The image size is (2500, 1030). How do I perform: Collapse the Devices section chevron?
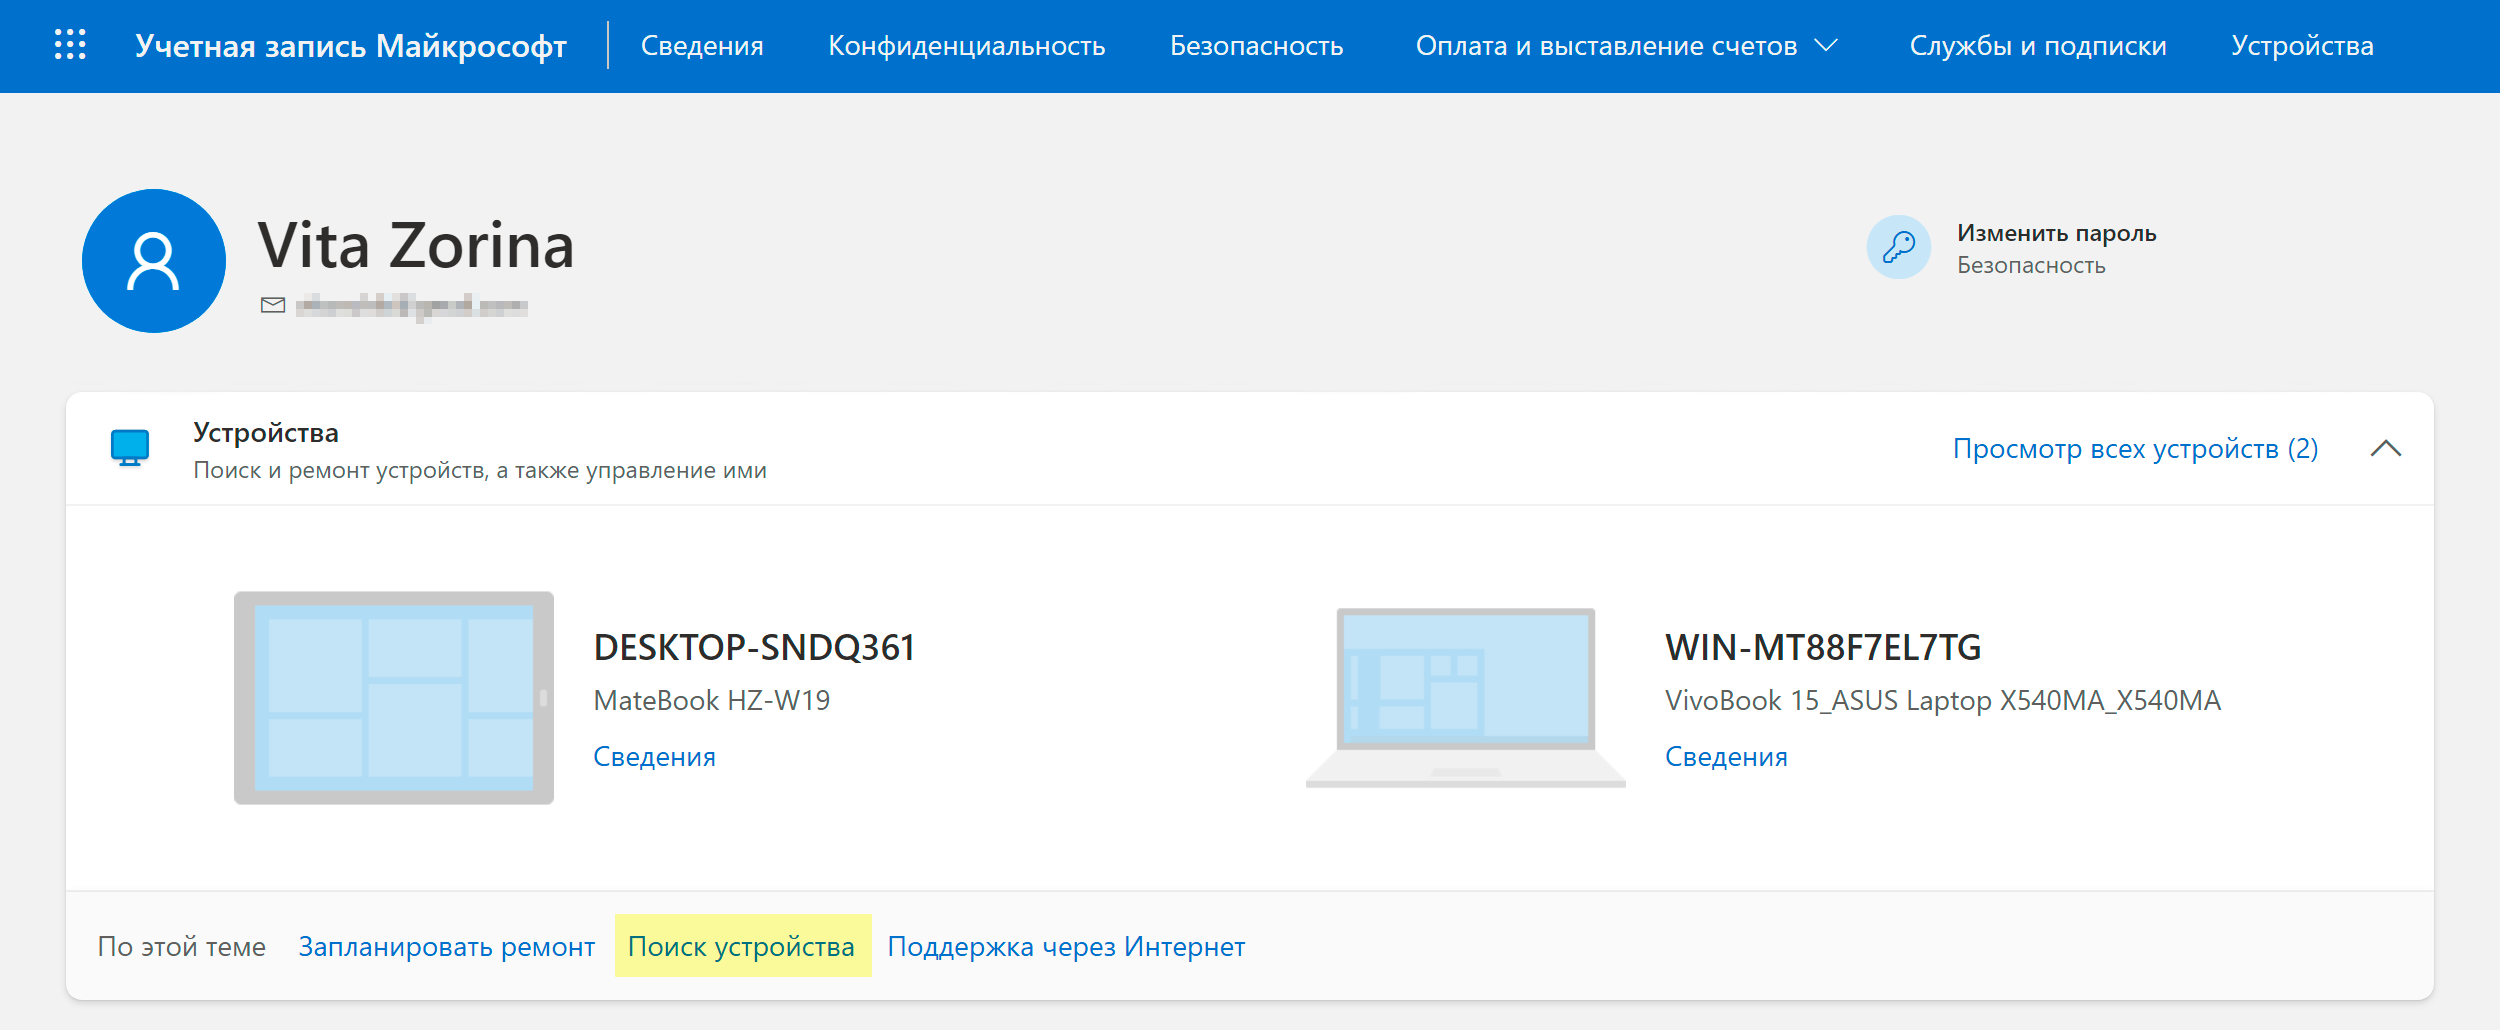2386,448
